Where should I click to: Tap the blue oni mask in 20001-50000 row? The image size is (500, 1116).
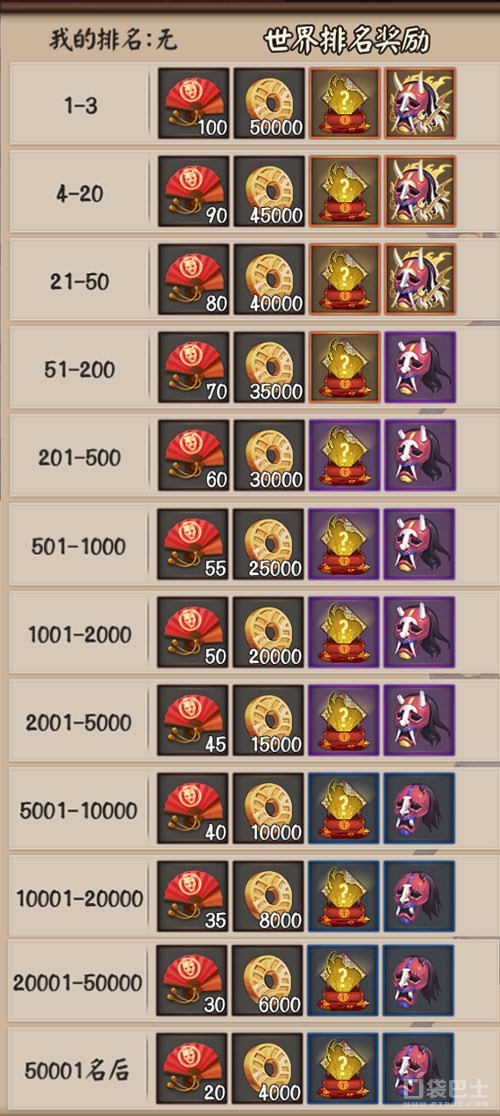[x=420, y=981]
